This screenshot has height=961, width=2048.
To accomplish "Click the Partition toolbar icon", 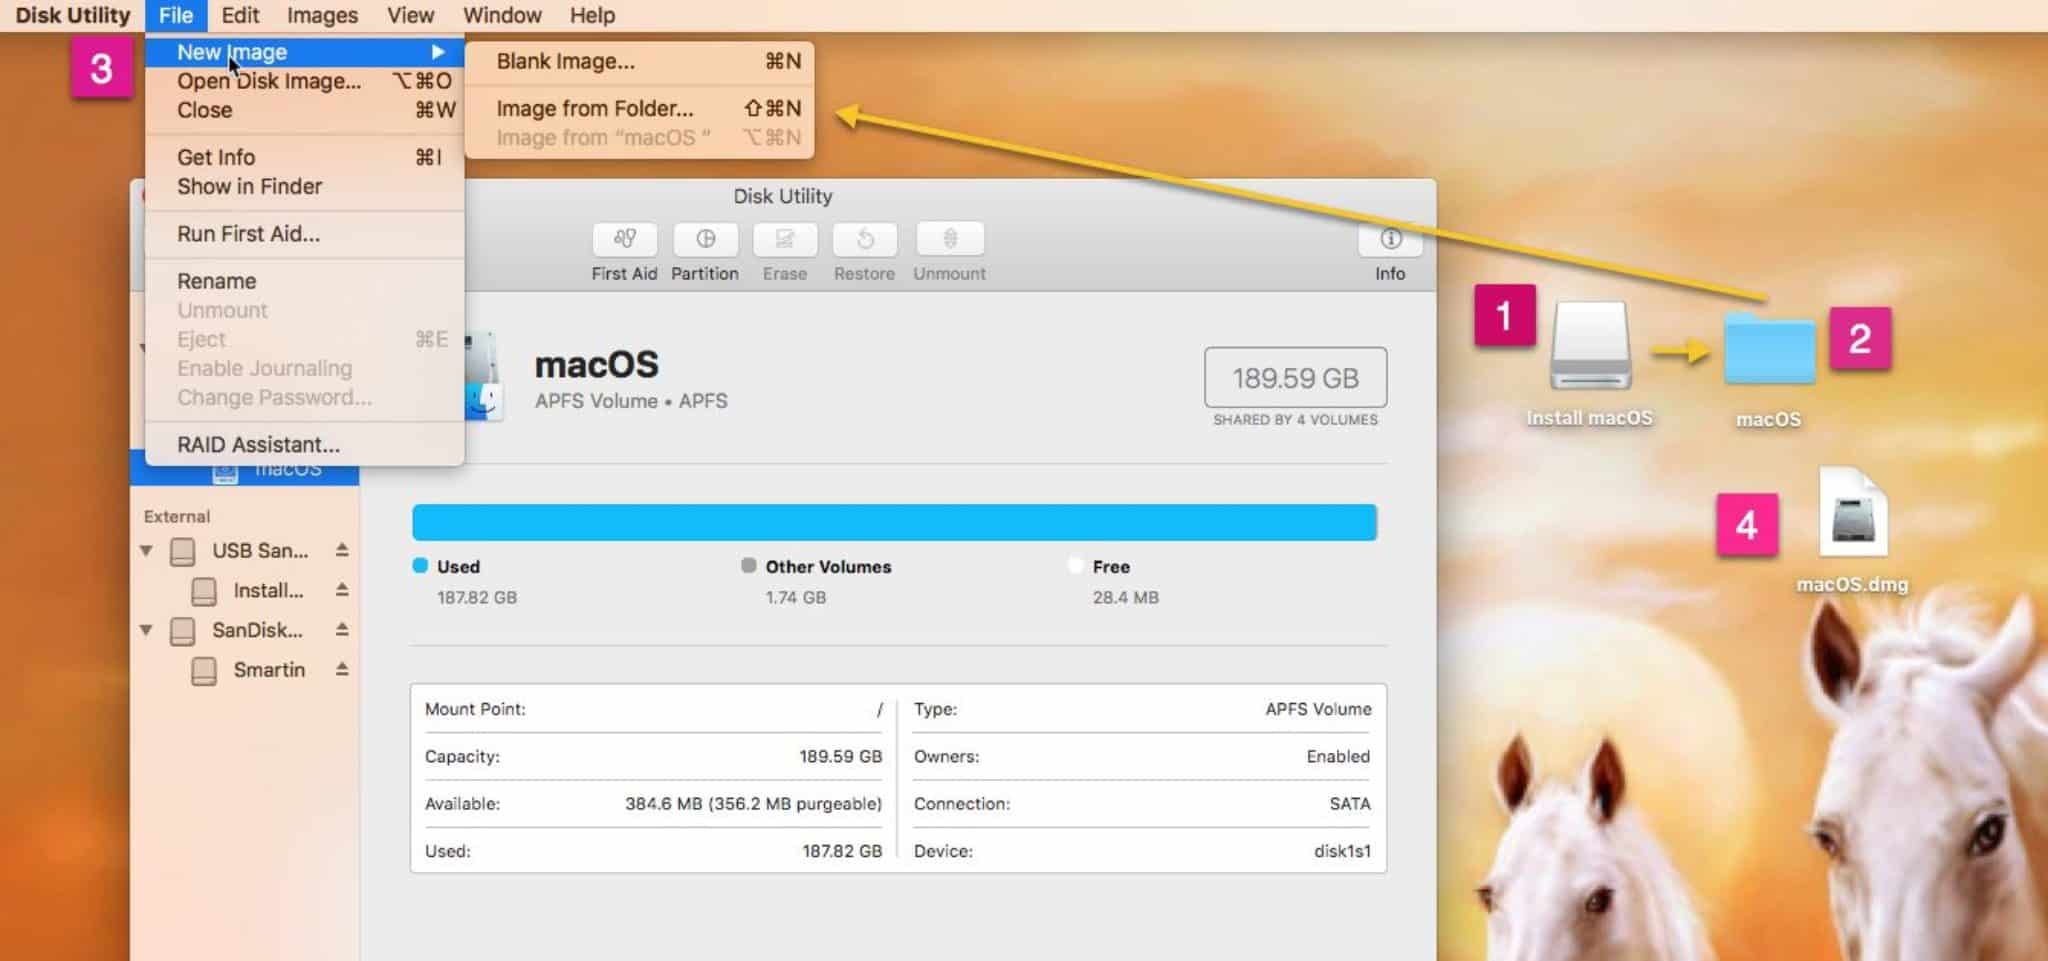I will pyautogui.click(x=705, y=239).
